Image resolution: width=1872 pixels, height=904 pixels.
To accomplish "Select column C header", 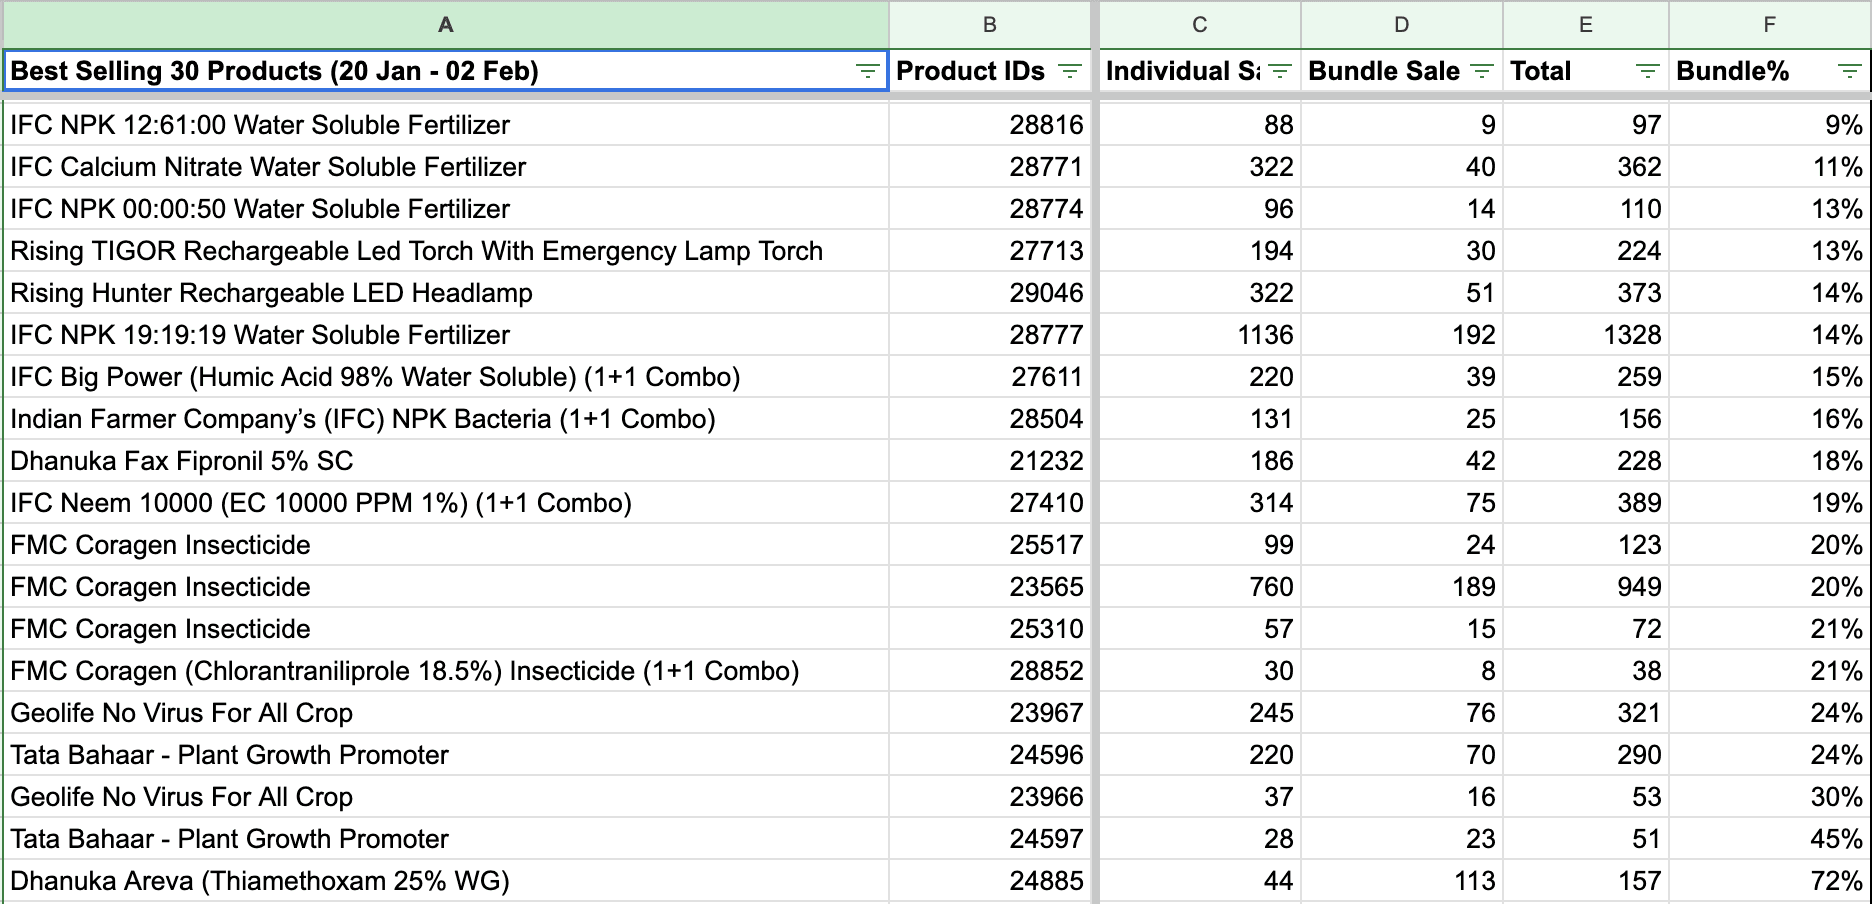I will point(1200,24).
